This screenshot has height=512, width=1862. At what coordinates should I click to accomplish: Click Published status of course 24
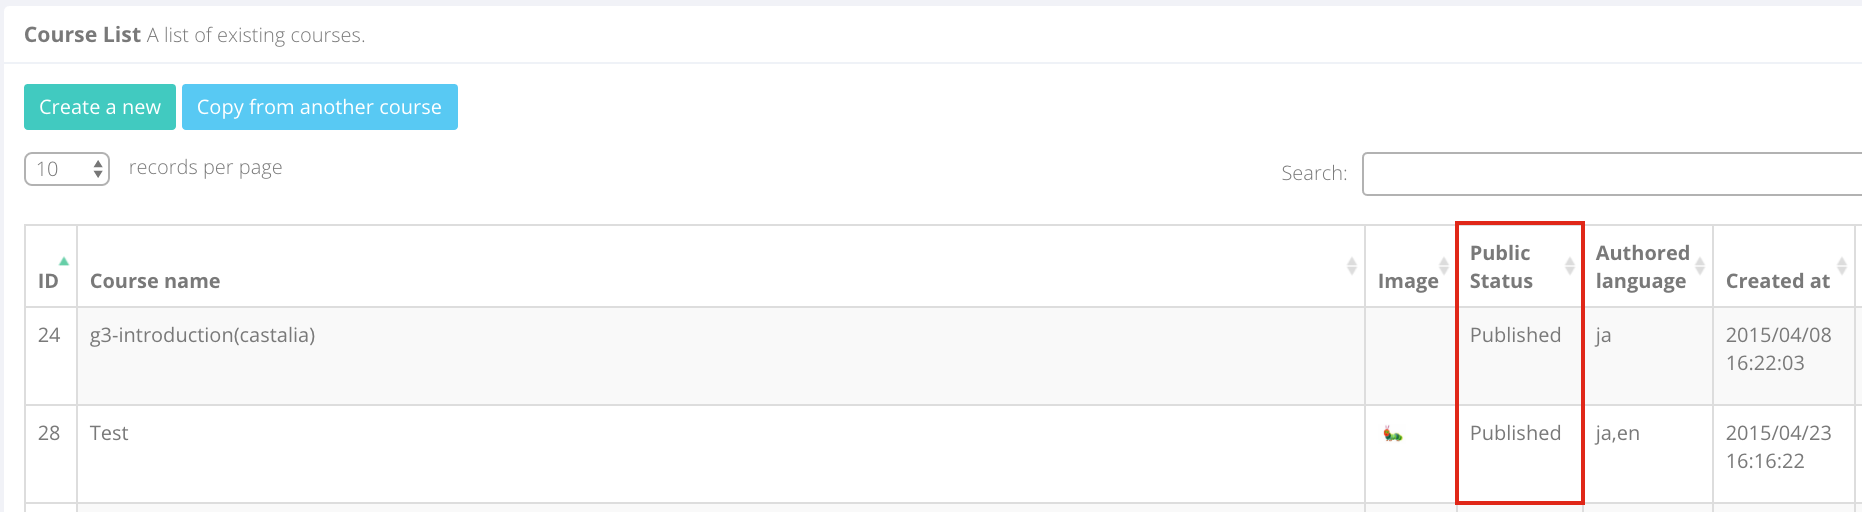pos(1515,335)
